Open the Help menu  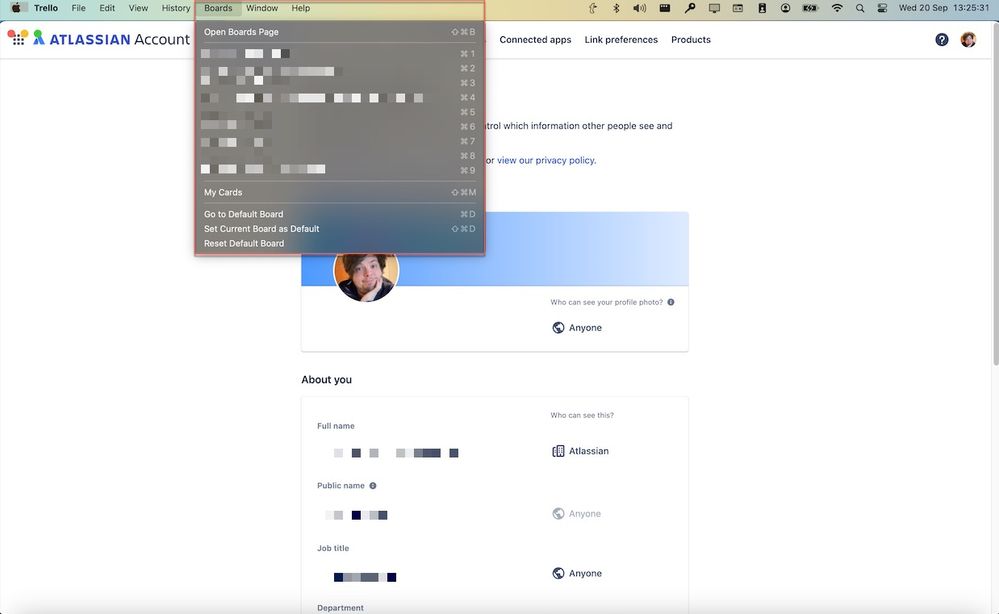click(301, 8)
